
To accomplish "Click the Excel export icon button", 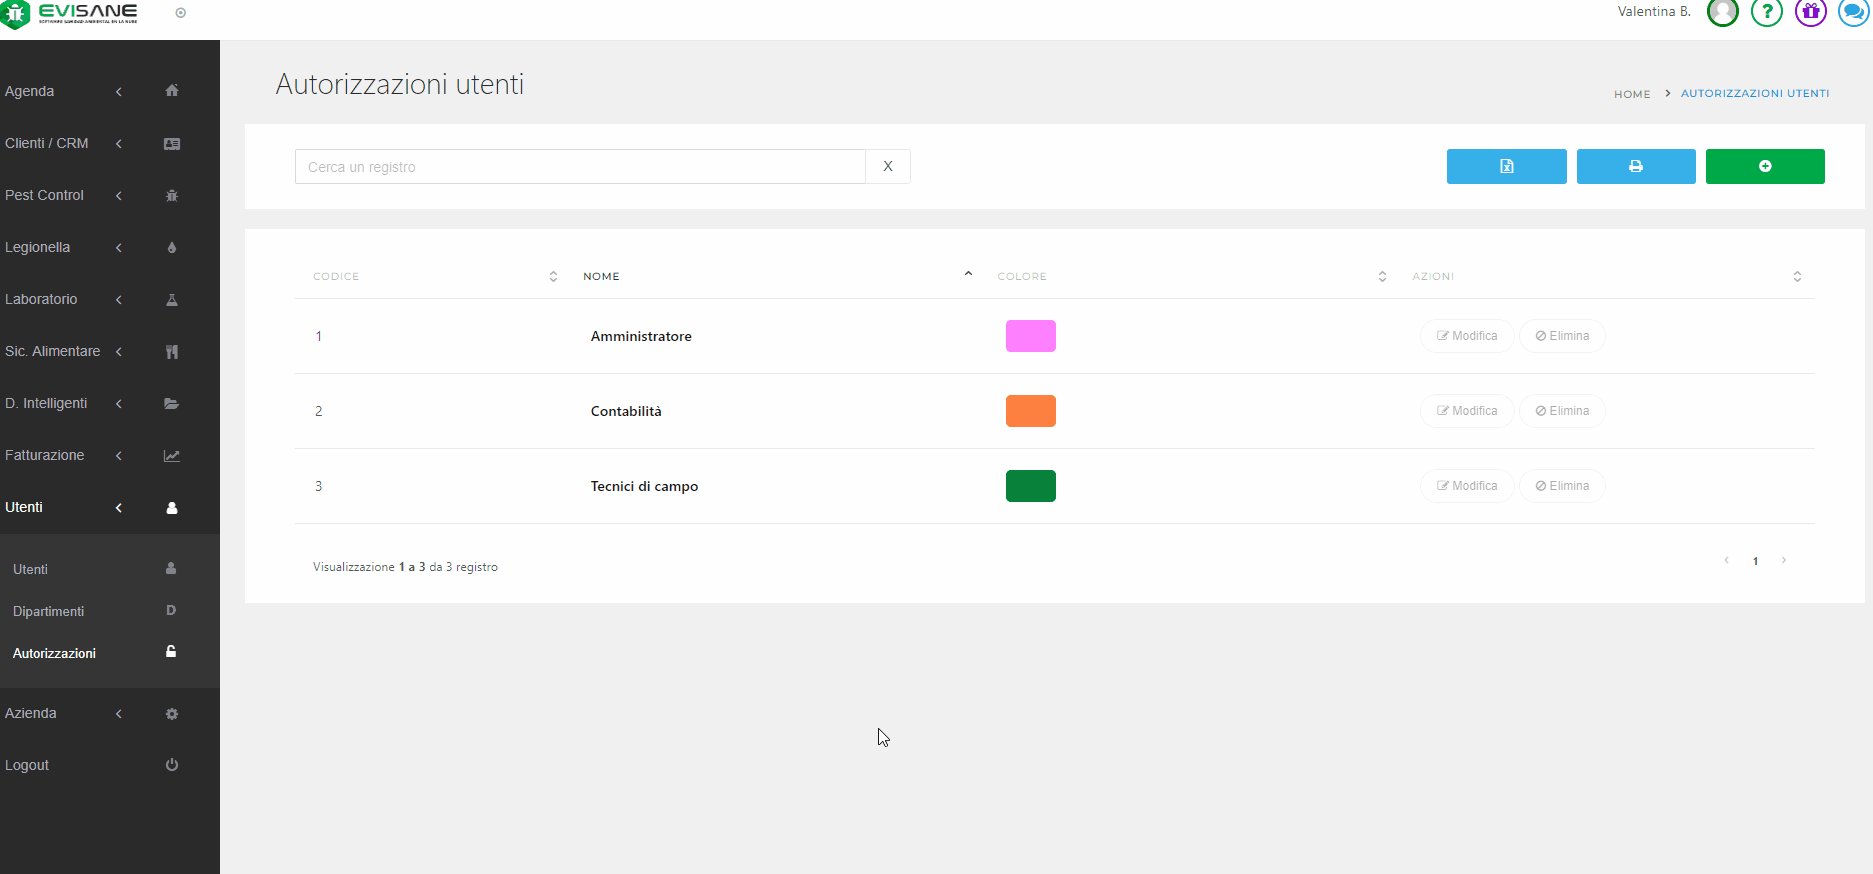I will point(1506,166).
